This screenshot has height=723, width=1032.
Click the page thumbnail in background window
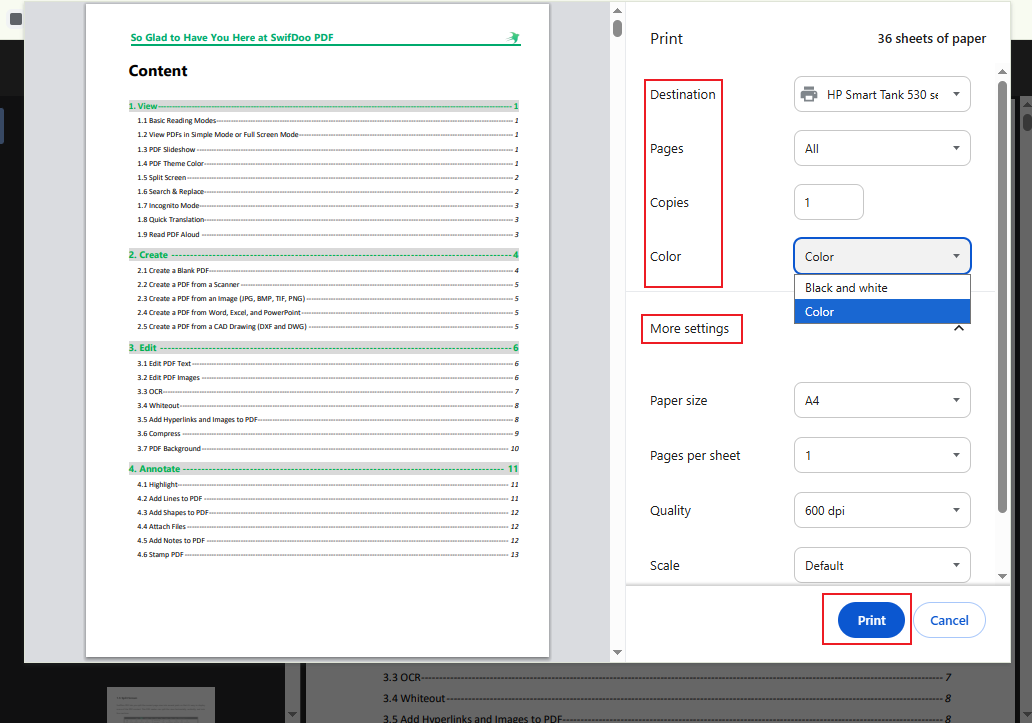161,705
